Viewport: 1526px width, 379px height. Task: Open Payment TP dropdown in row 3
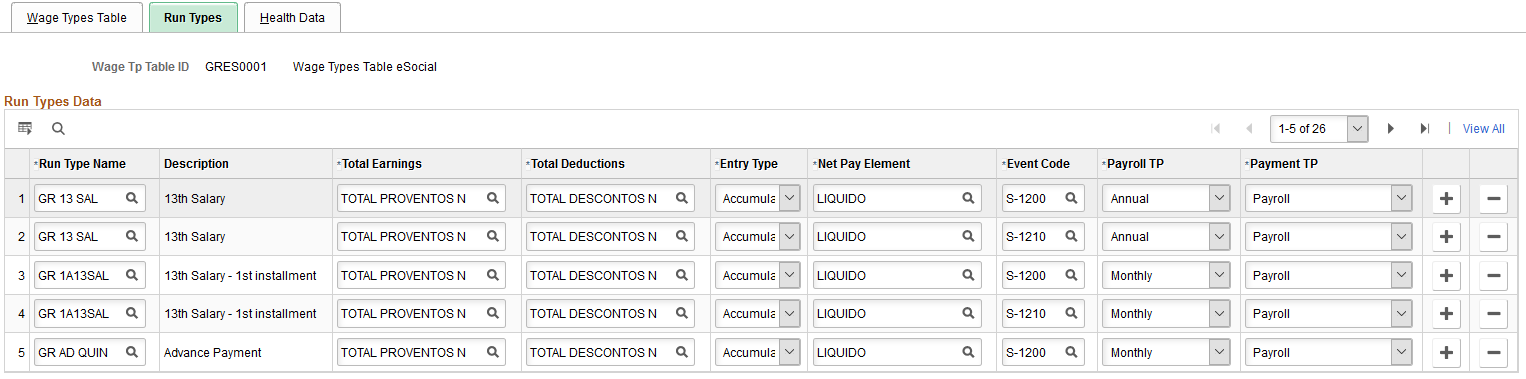coord(1402,275)
